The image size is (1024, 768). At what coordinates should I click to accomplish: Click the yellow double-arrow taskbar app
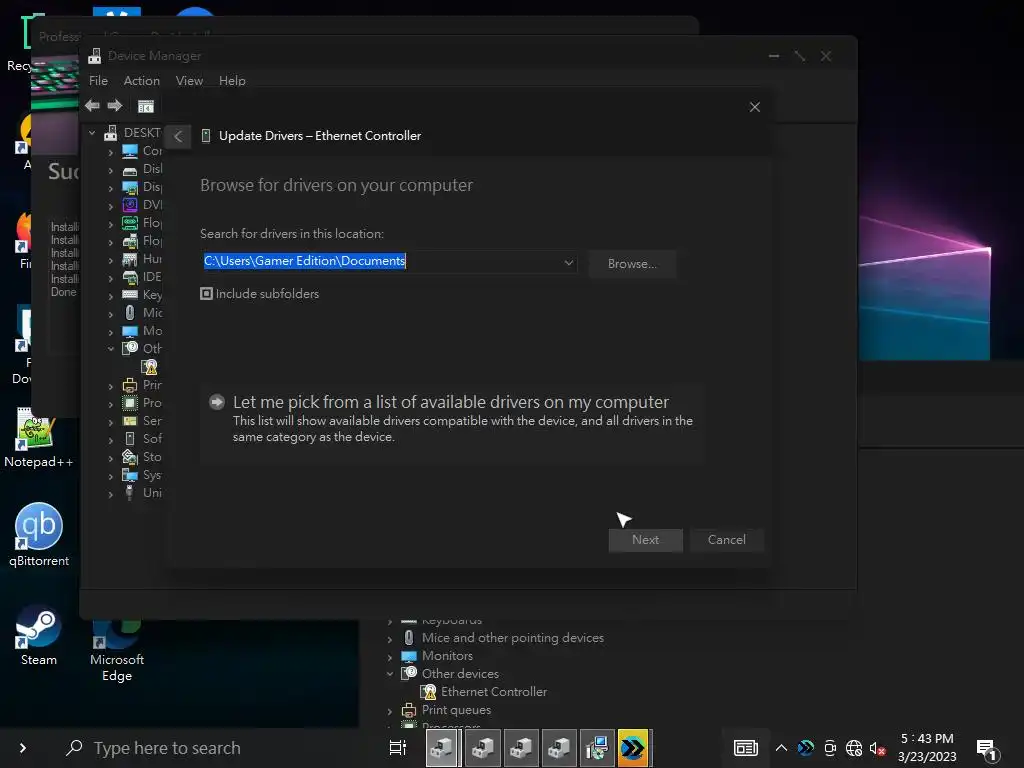[x=633, y=748]
